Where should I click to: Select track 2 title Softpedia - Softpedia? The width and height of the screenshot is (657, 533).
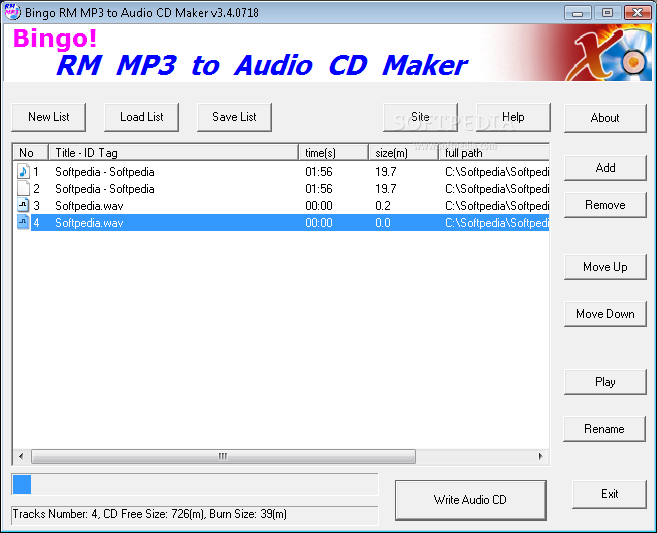[x=105, y=189]
